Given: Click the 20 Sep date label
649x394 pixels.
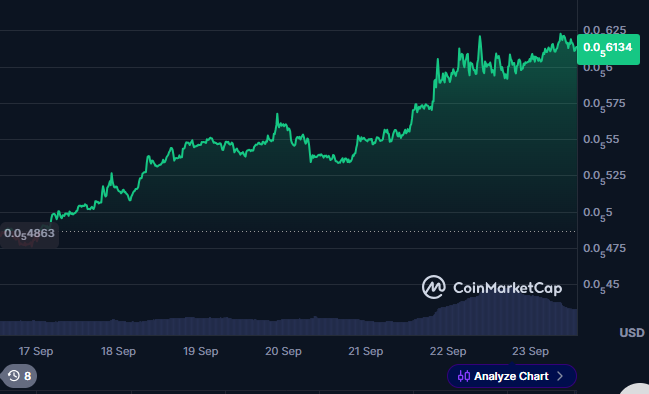Looking at the screenshot, I should pyautogui.click(x=284, y=351).
